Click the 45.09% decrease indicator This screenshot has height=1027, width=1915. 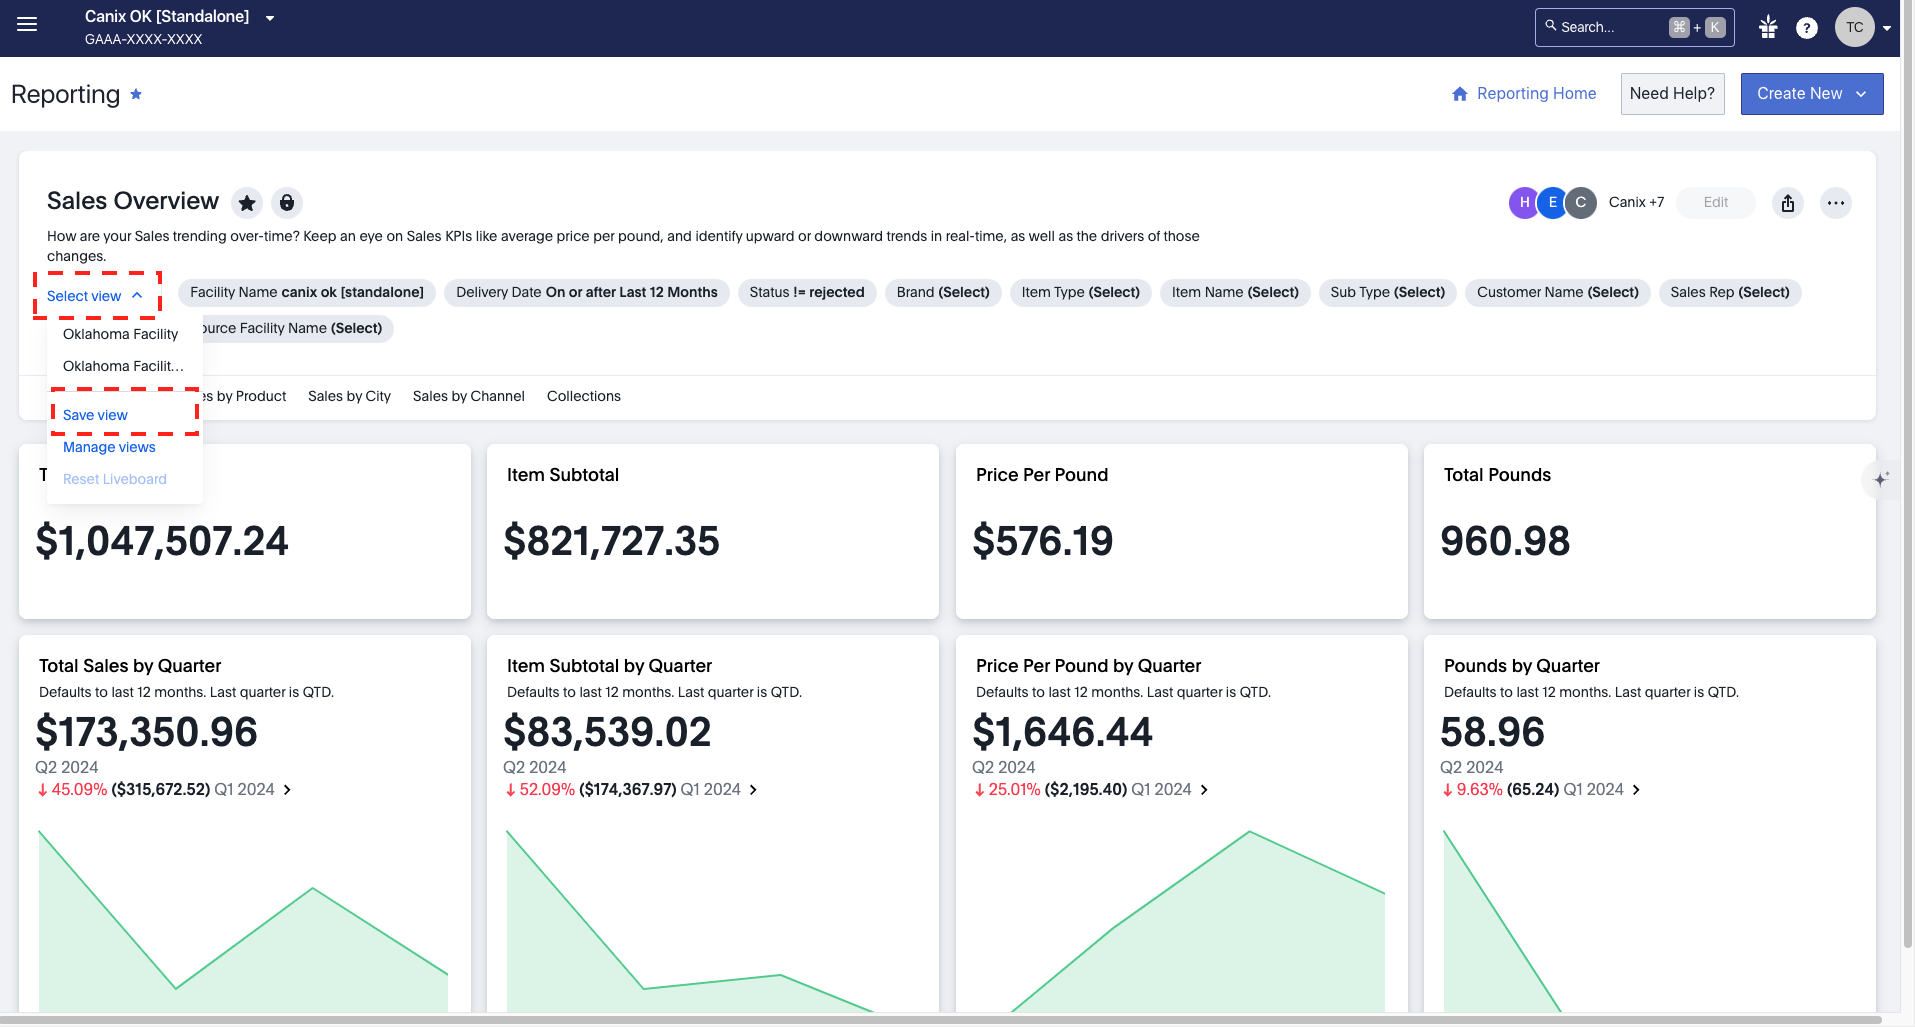pos(72,790)
